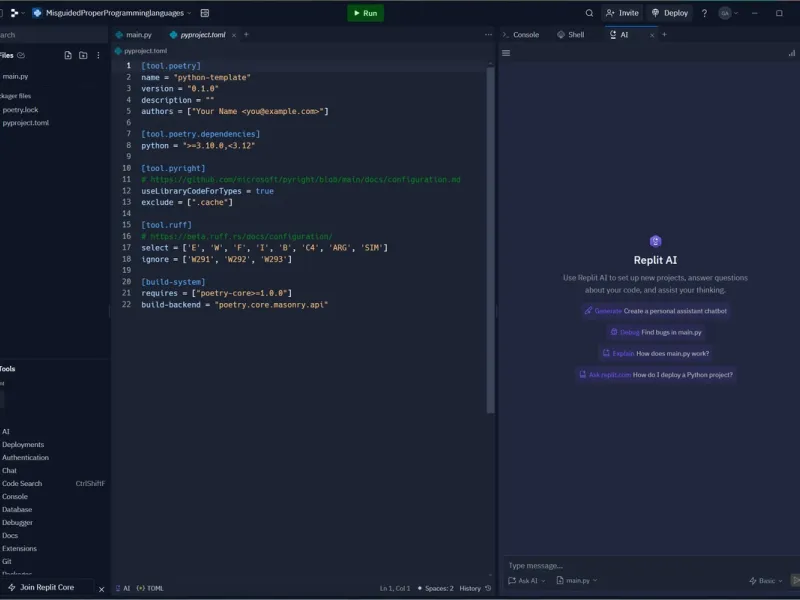The height and width of the screenshot is (600, 800).
Task: Open the help question mark menu
Action: coord(704,13)
